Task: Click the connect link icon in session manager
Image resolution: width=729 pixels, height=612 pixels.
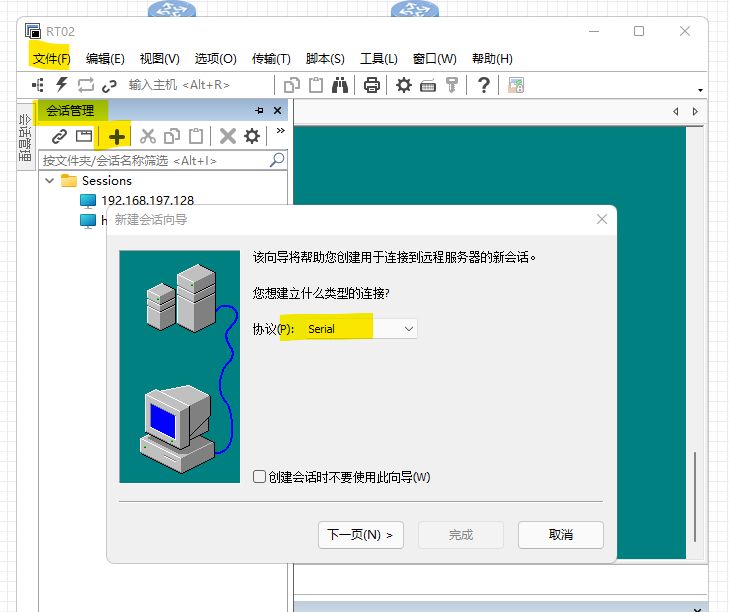Action: [x=59, y=136]
